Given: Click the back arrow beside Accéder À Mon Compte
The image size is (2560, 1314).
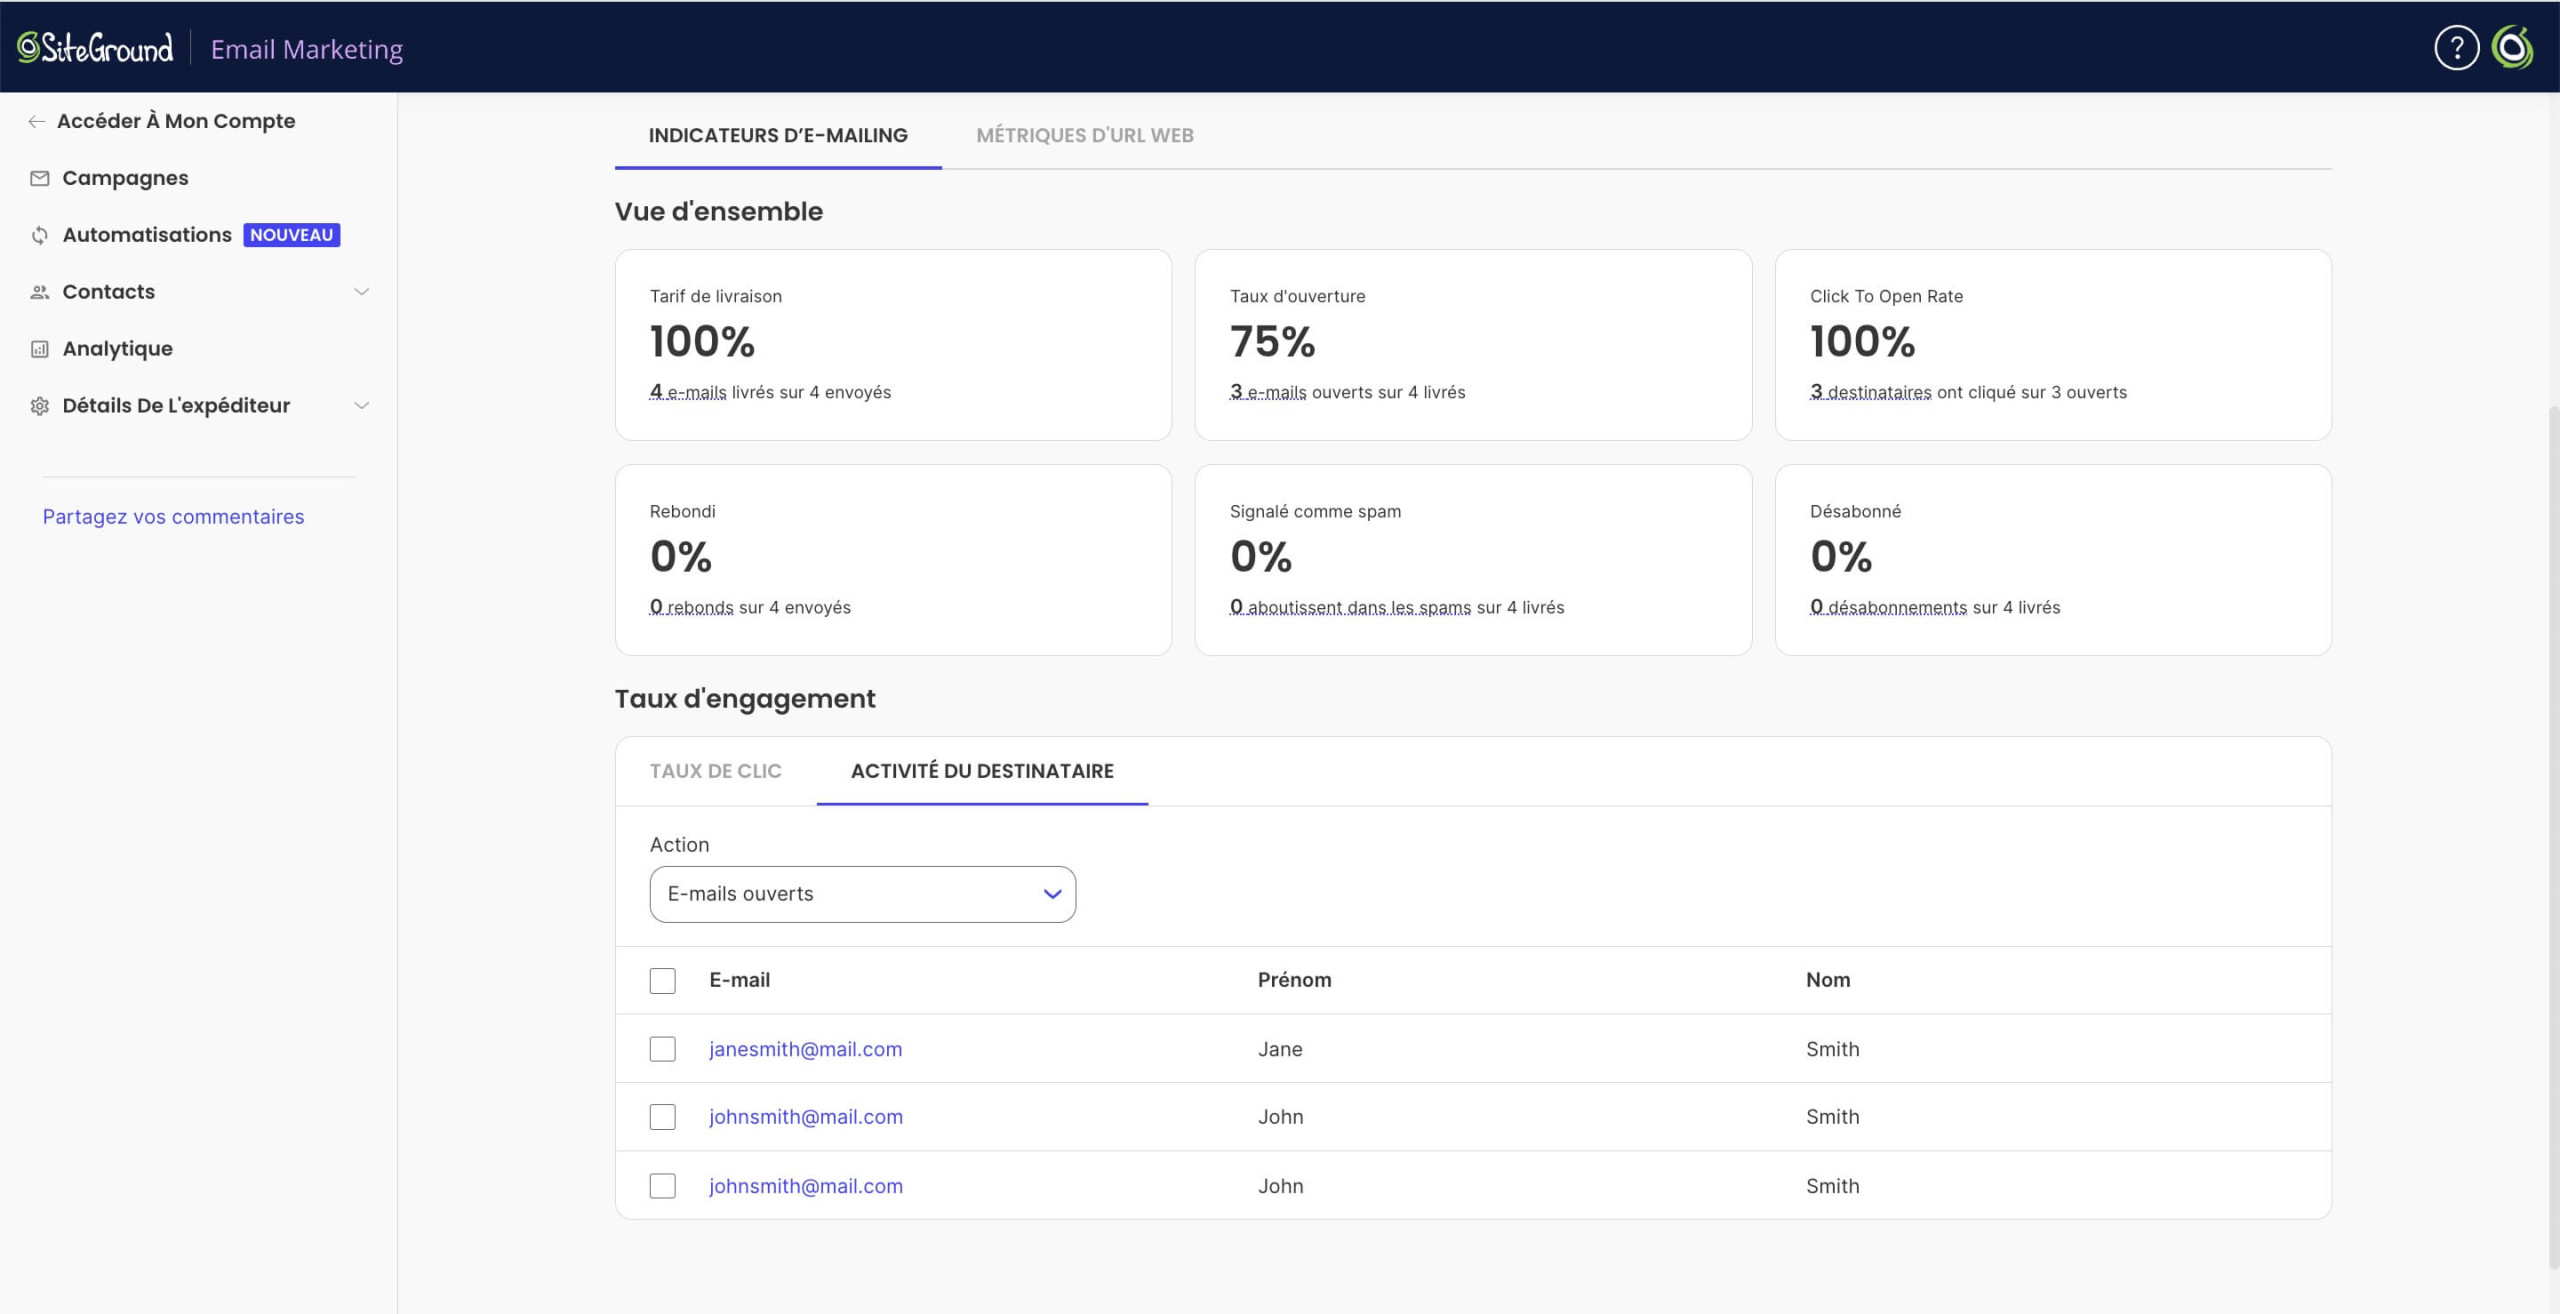Looking at the screenshot, I should [37, 121].
